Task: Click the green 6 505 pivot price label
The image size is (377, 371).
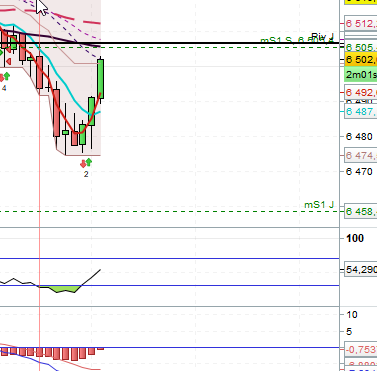Action: pos(361,47)
